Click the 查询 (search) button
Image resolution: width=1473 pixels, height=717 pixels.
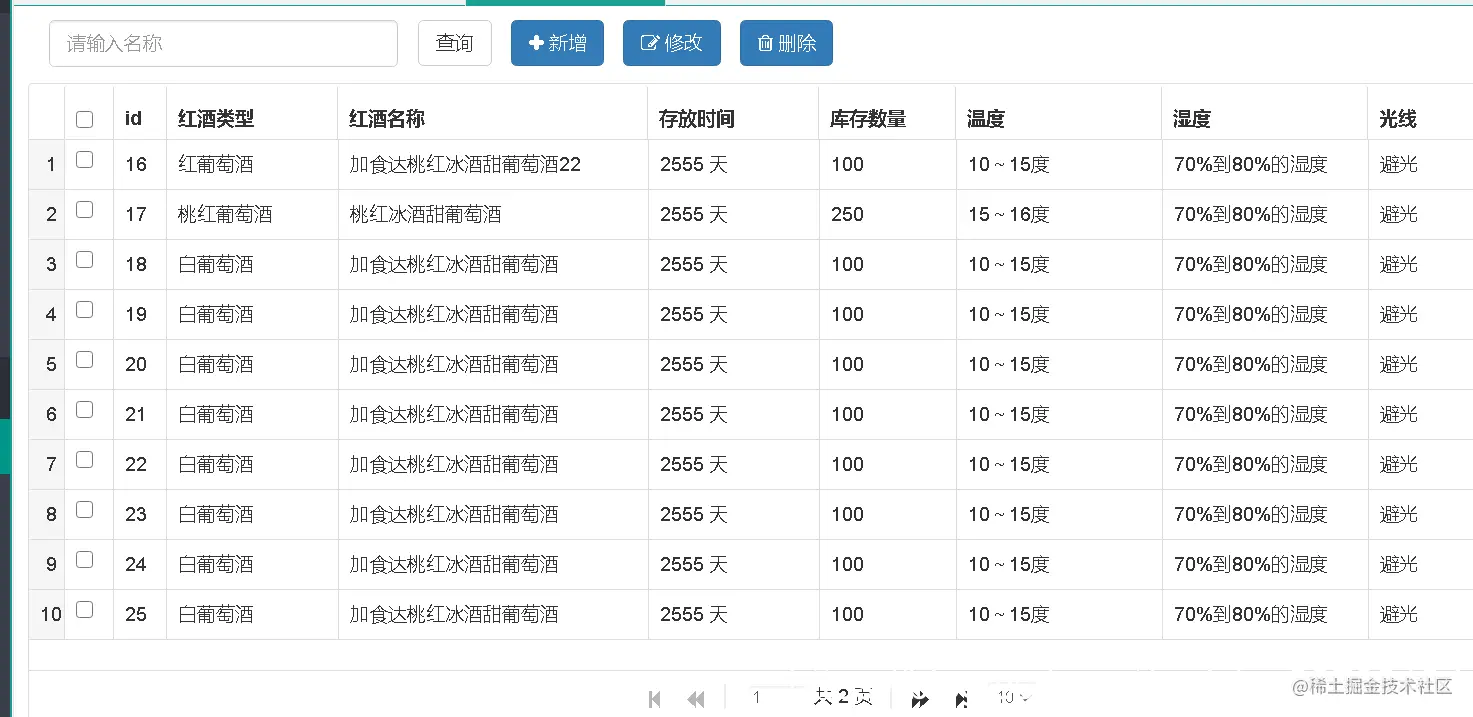click(454, 43)
